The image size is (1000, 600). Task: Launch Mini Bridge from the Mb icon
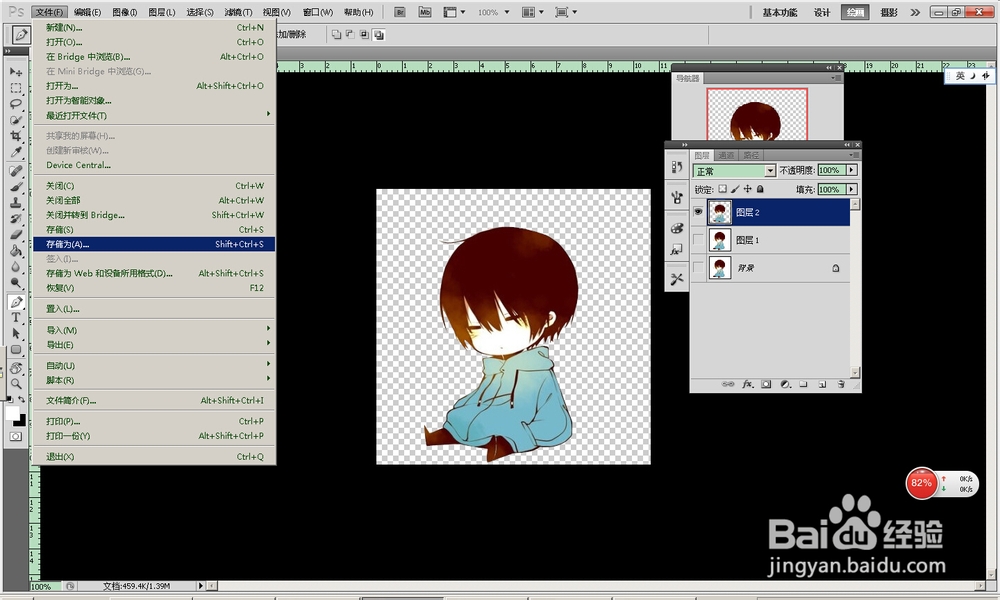pyautogui.click(x=425, y=12)
